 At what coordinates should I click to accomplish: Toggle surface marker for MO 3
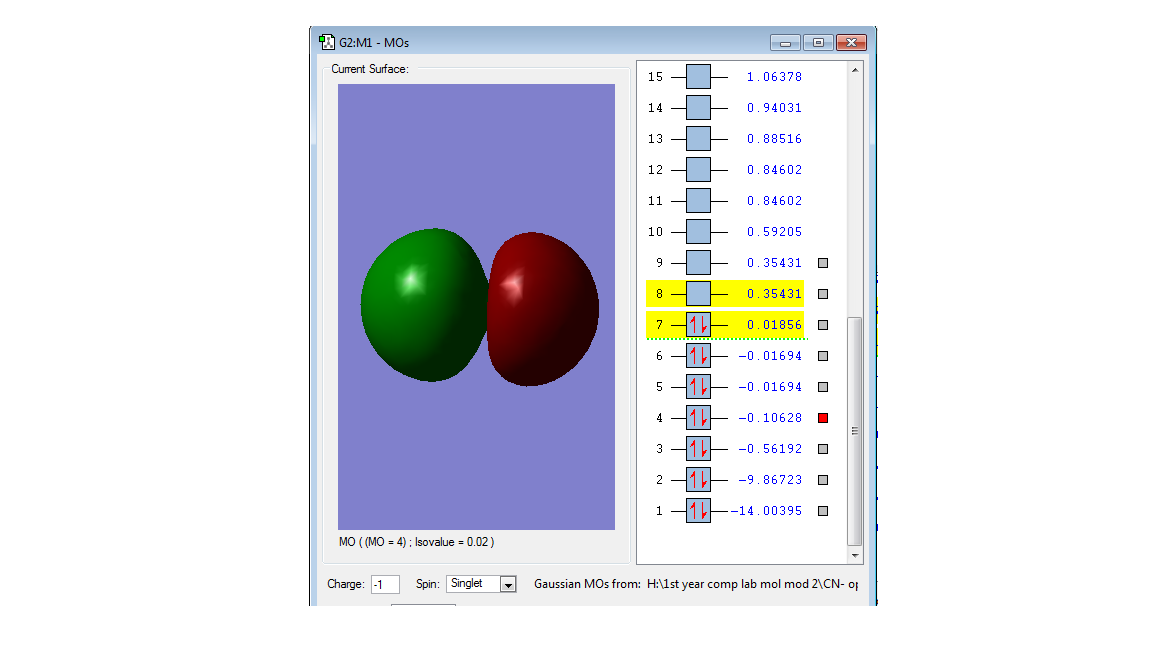823,449
